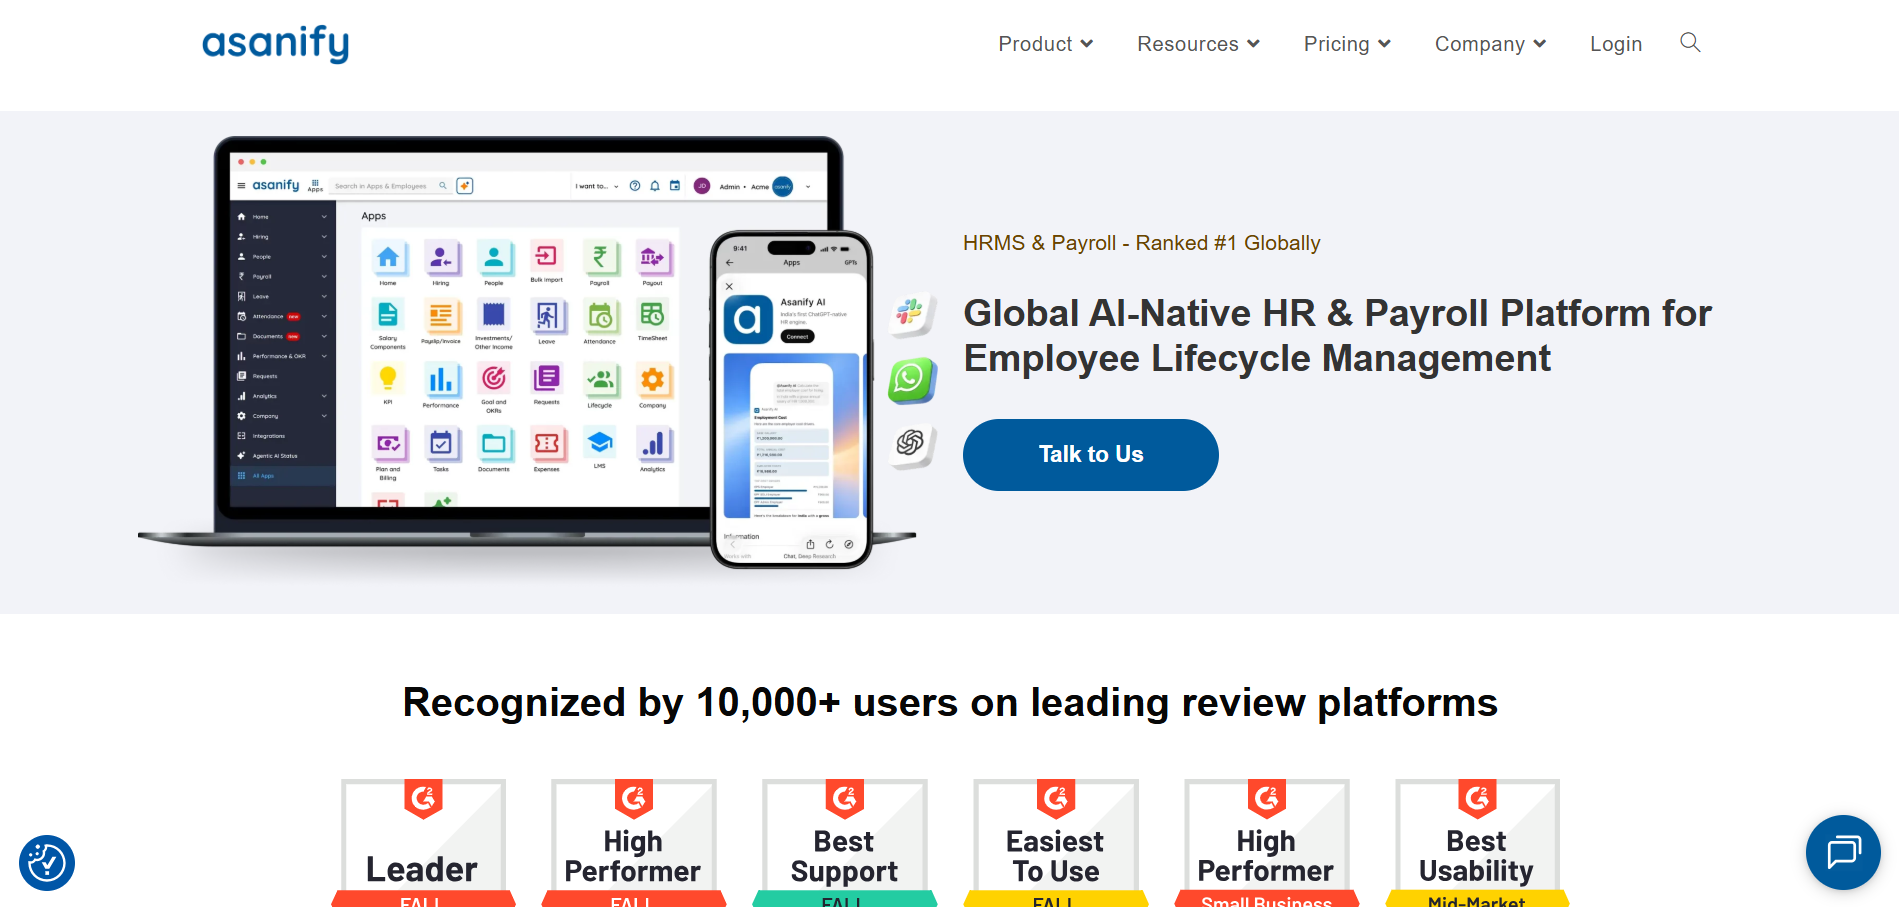Viewport: 1899px width, 907px height.
Task: Select High Performer Small Business badge
Action: 1266,843
